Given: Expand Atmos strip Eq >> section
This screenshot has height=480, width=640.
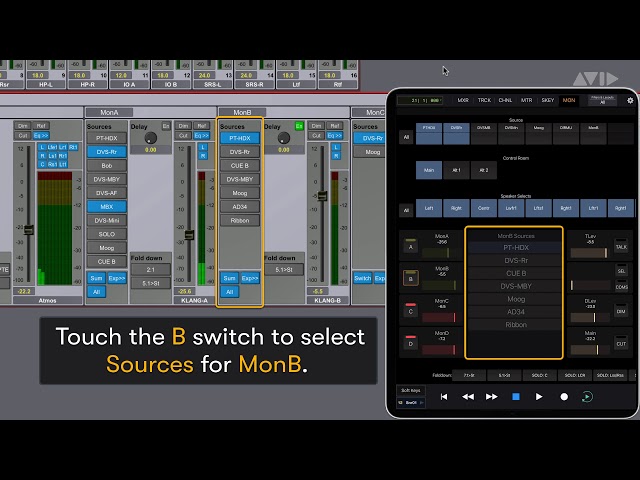Looking at the screenshot, I should [x=41, y=136].
